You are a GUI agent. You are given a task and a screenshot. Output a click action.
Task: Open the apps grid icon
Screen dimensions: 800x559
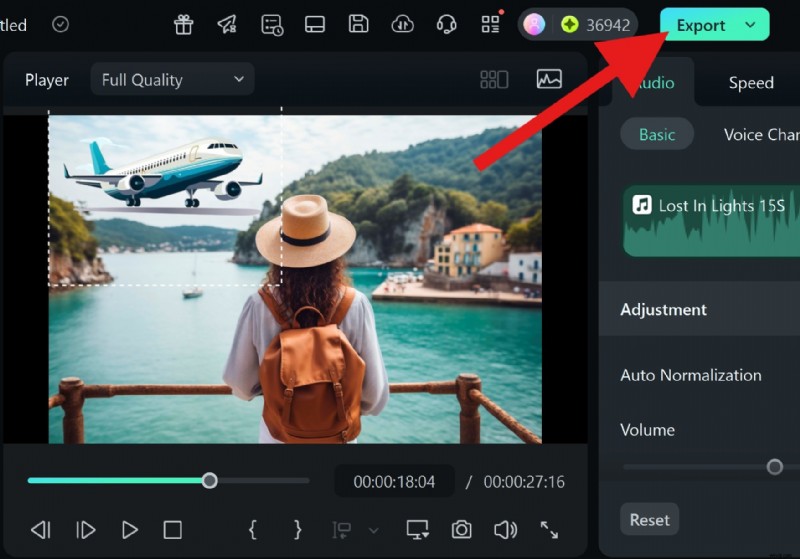pos(491,24)
